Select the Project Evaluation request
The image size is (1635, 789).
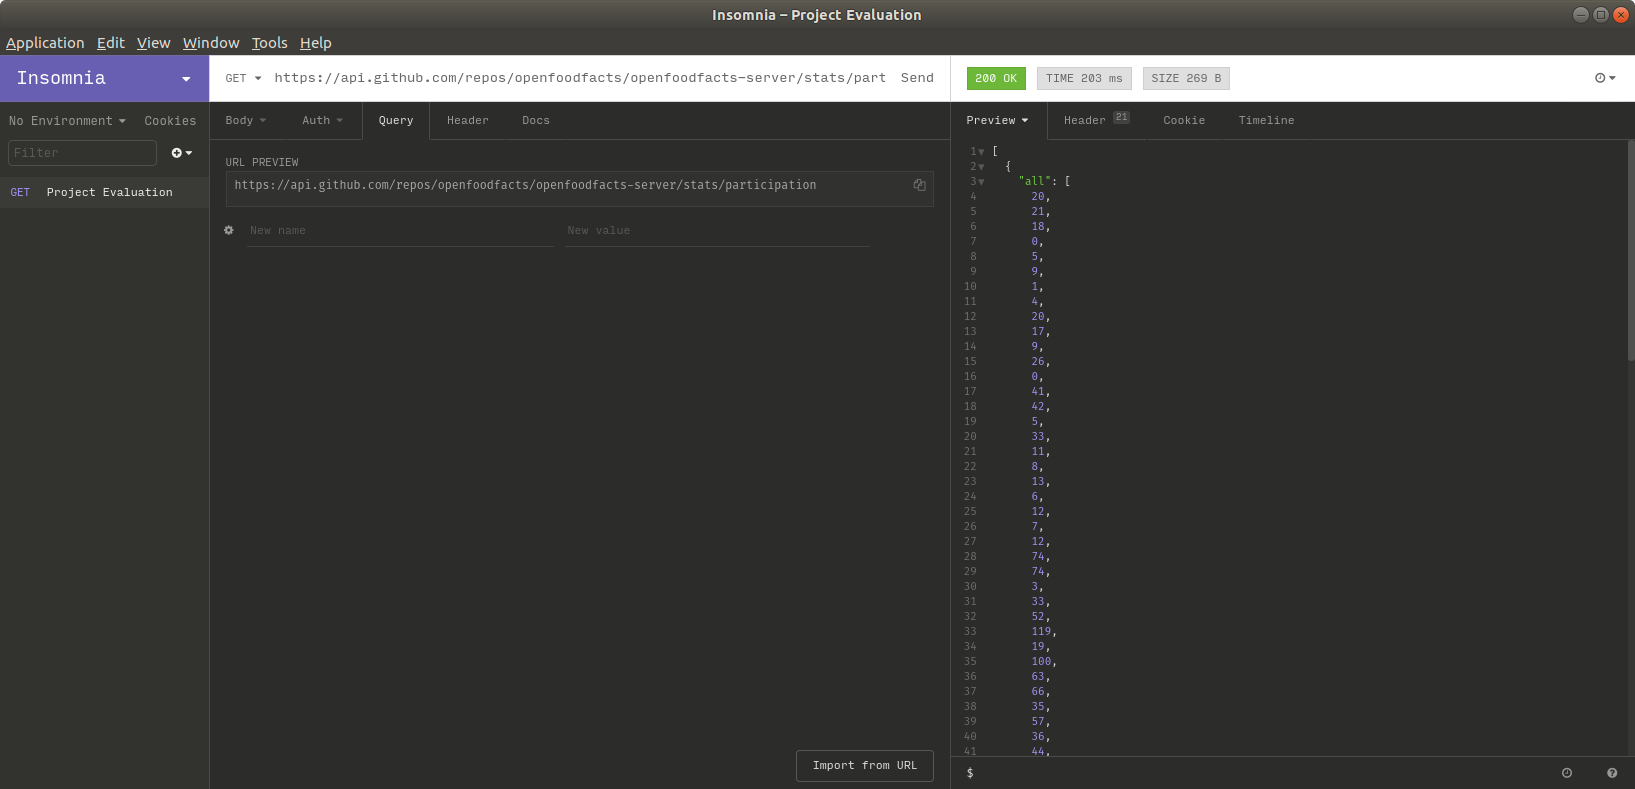pos(104,192)
